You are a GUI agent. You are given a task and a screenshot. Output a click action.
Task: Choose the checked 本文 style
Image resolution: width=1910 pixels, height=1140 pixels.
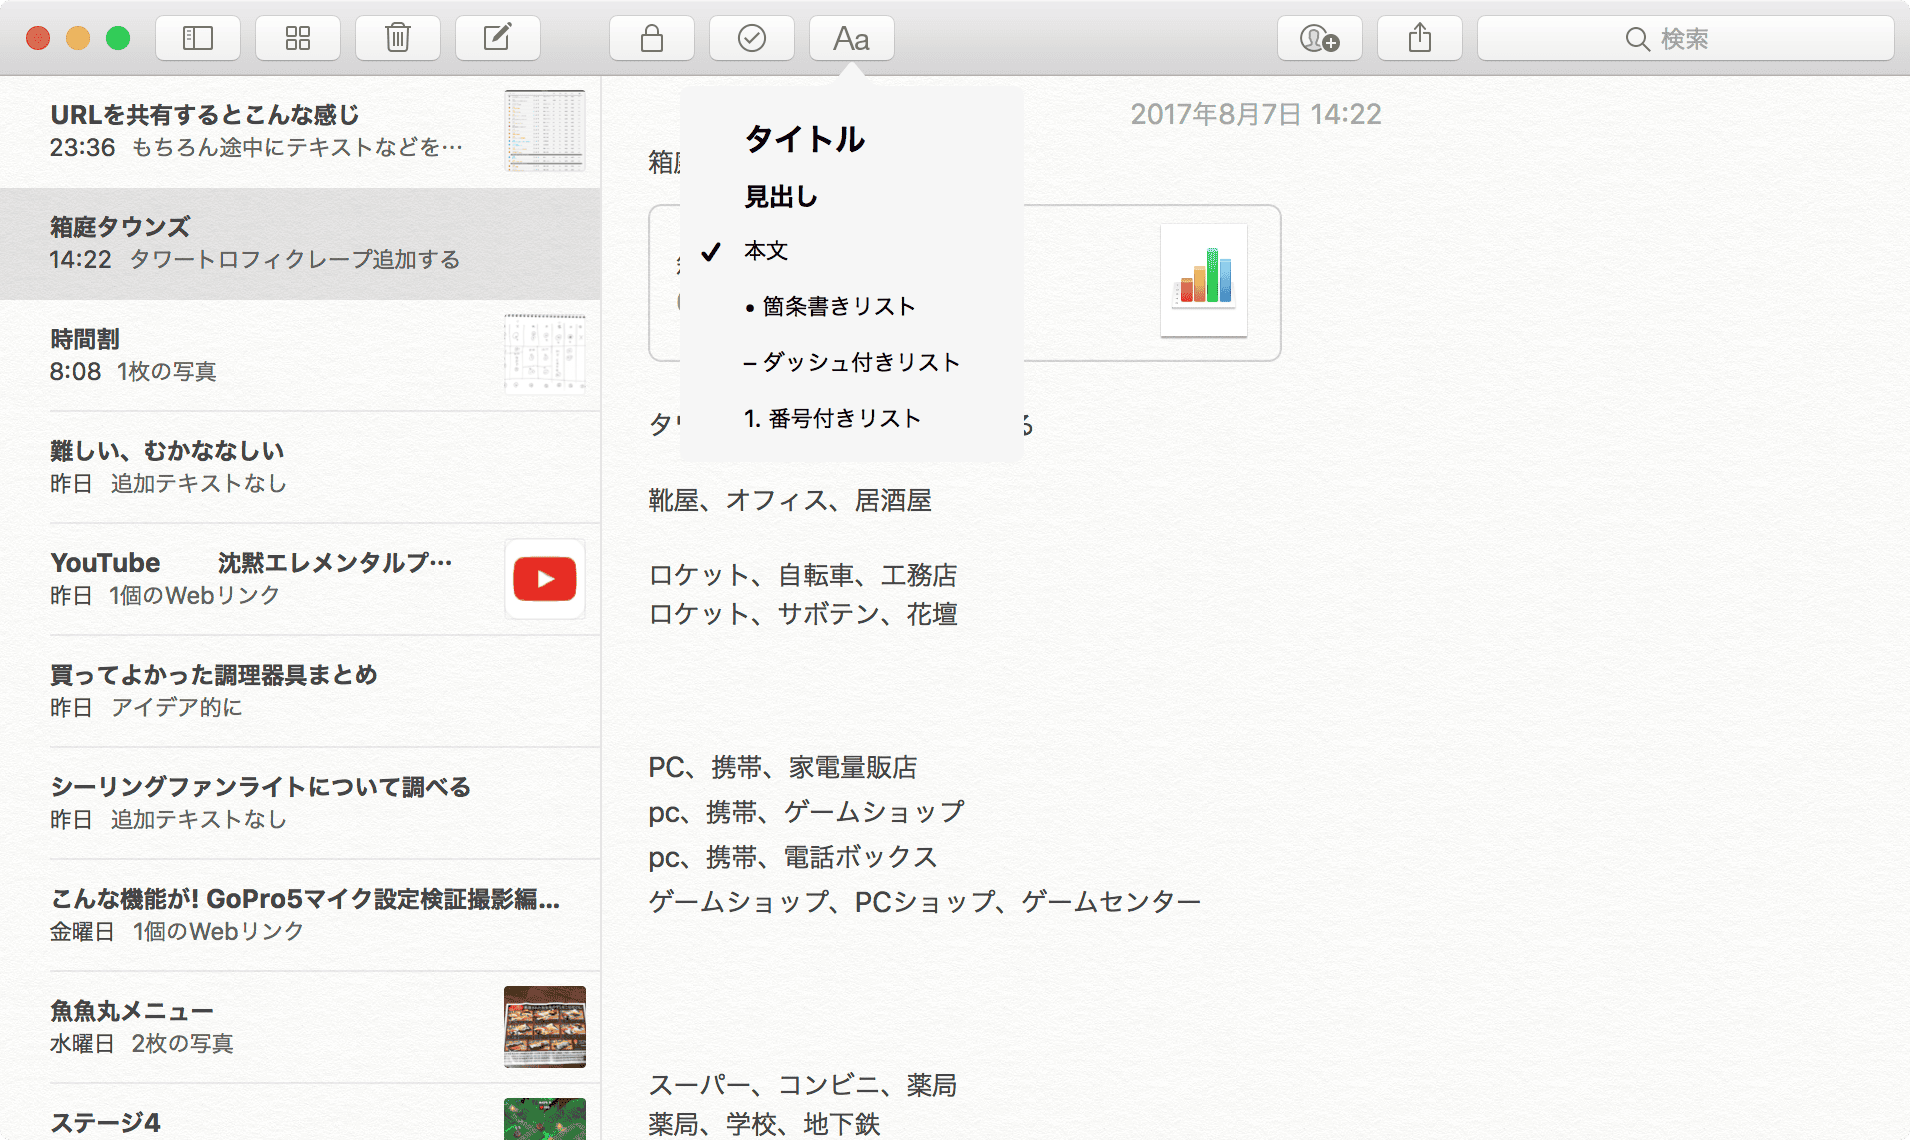click(766, 251)
